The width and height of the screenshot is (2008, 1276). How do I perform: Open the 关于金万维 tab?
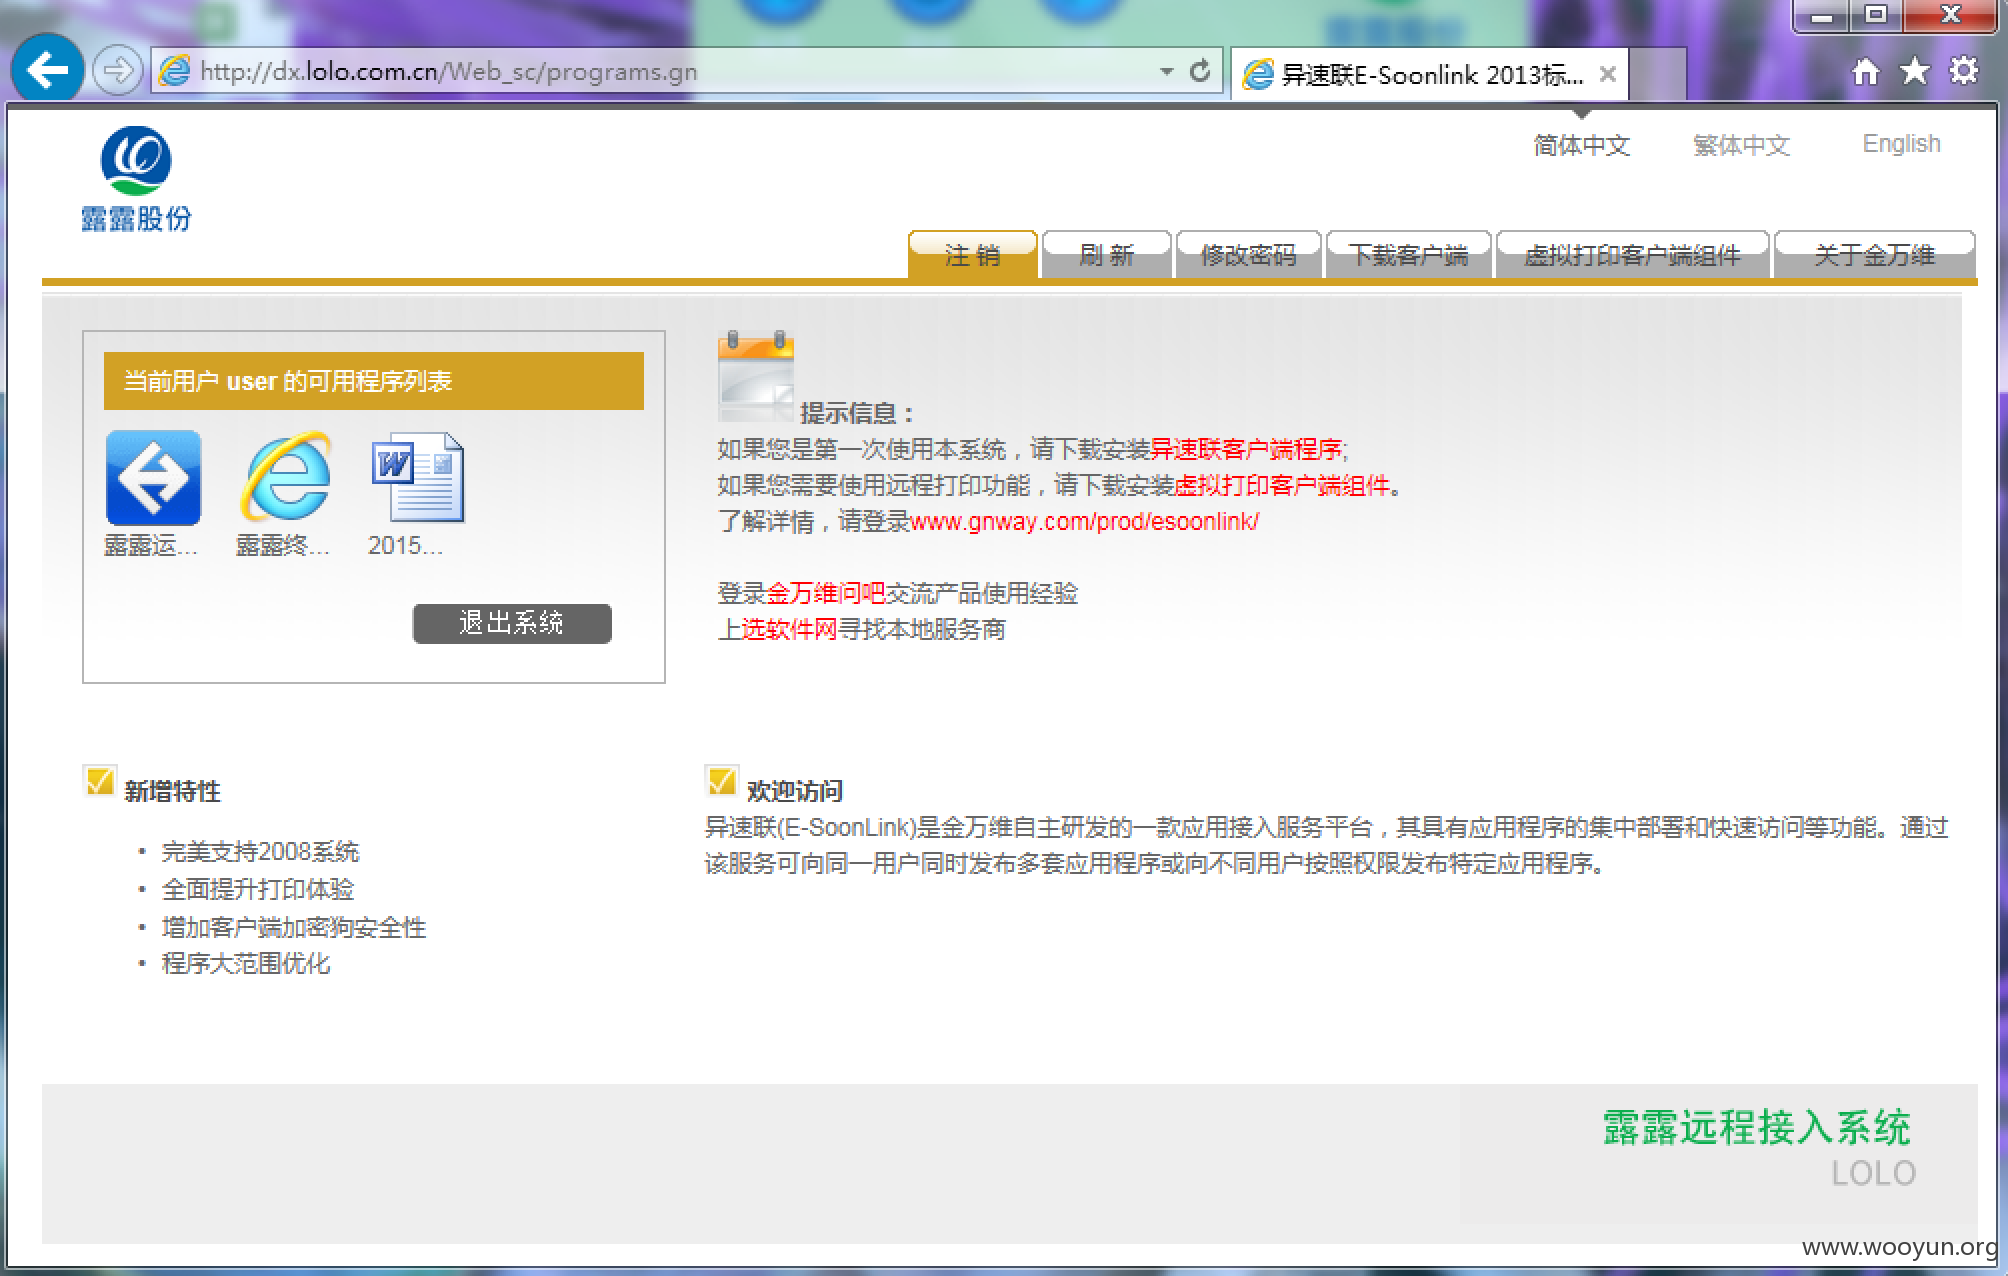tap(1874, 255)
